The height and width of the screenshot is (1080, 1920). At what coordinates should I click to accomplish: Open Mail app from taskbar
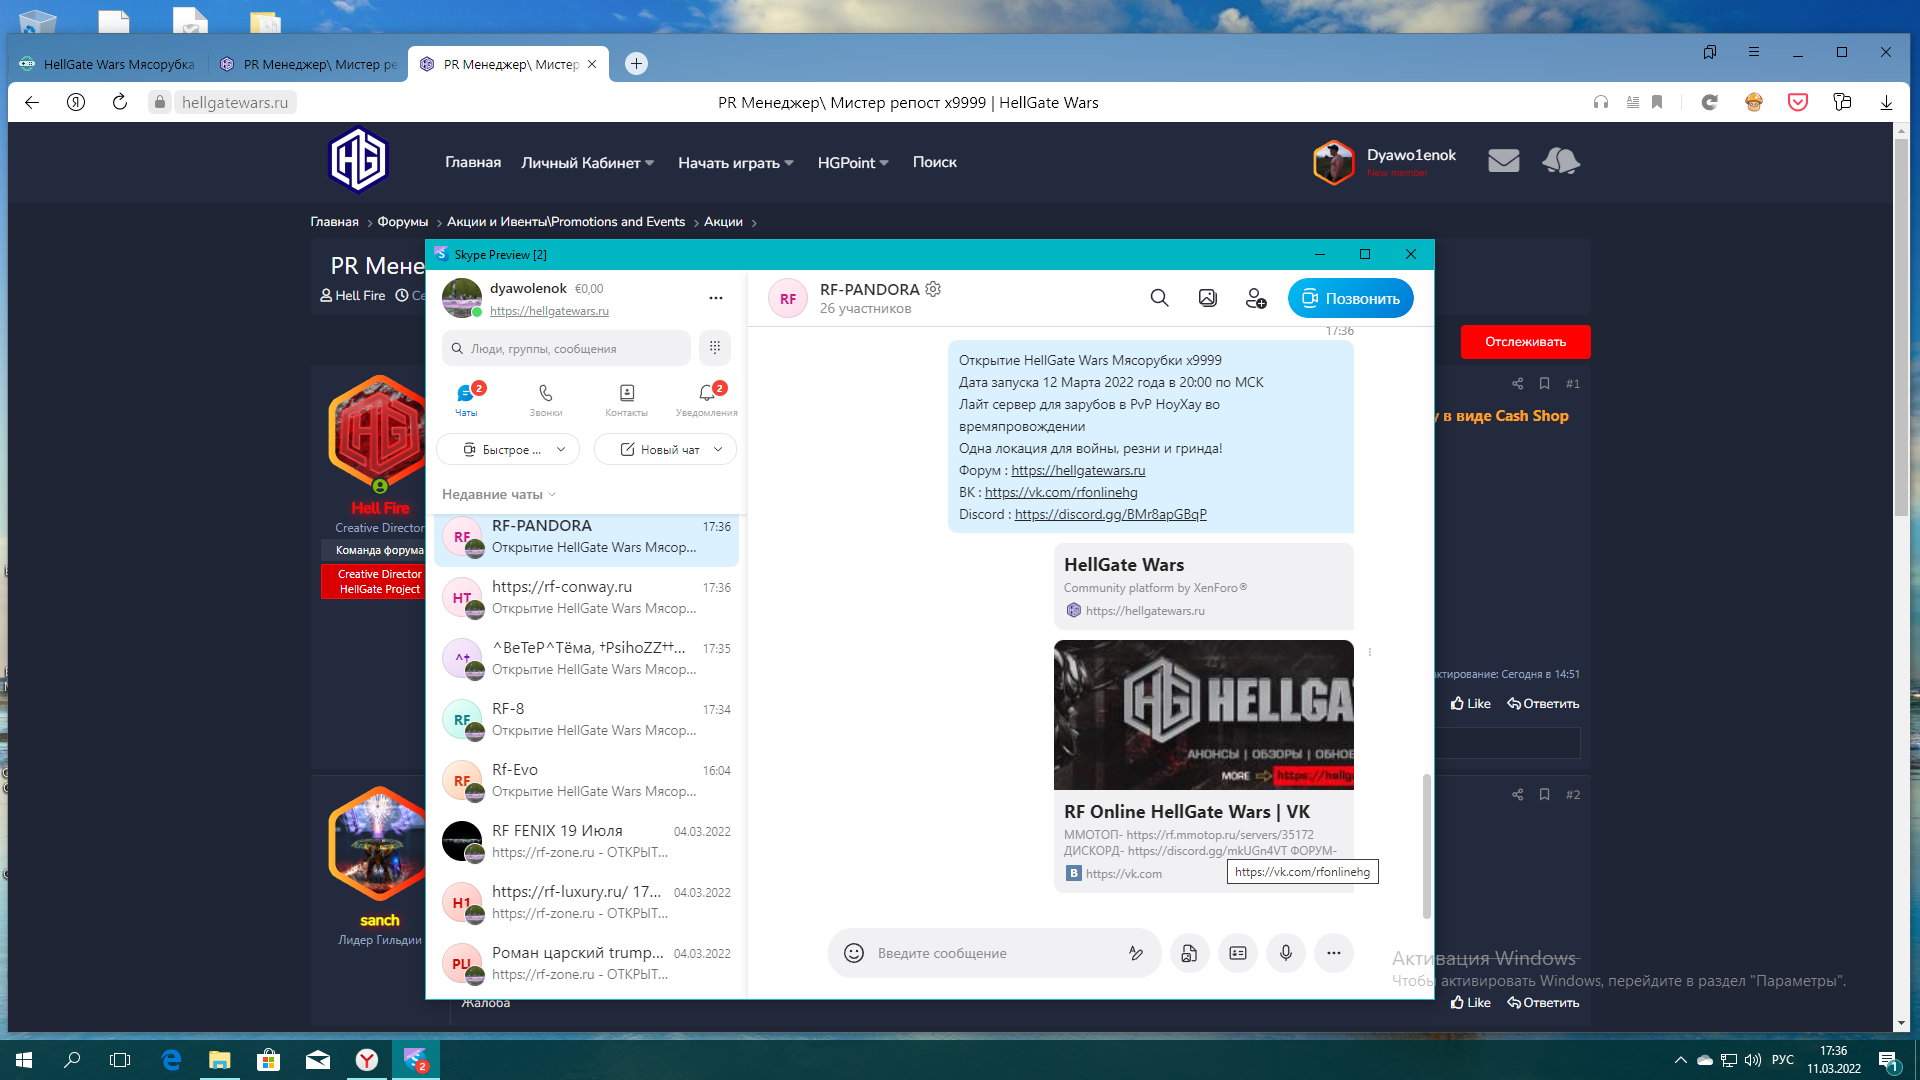[x=318, y=1060]
